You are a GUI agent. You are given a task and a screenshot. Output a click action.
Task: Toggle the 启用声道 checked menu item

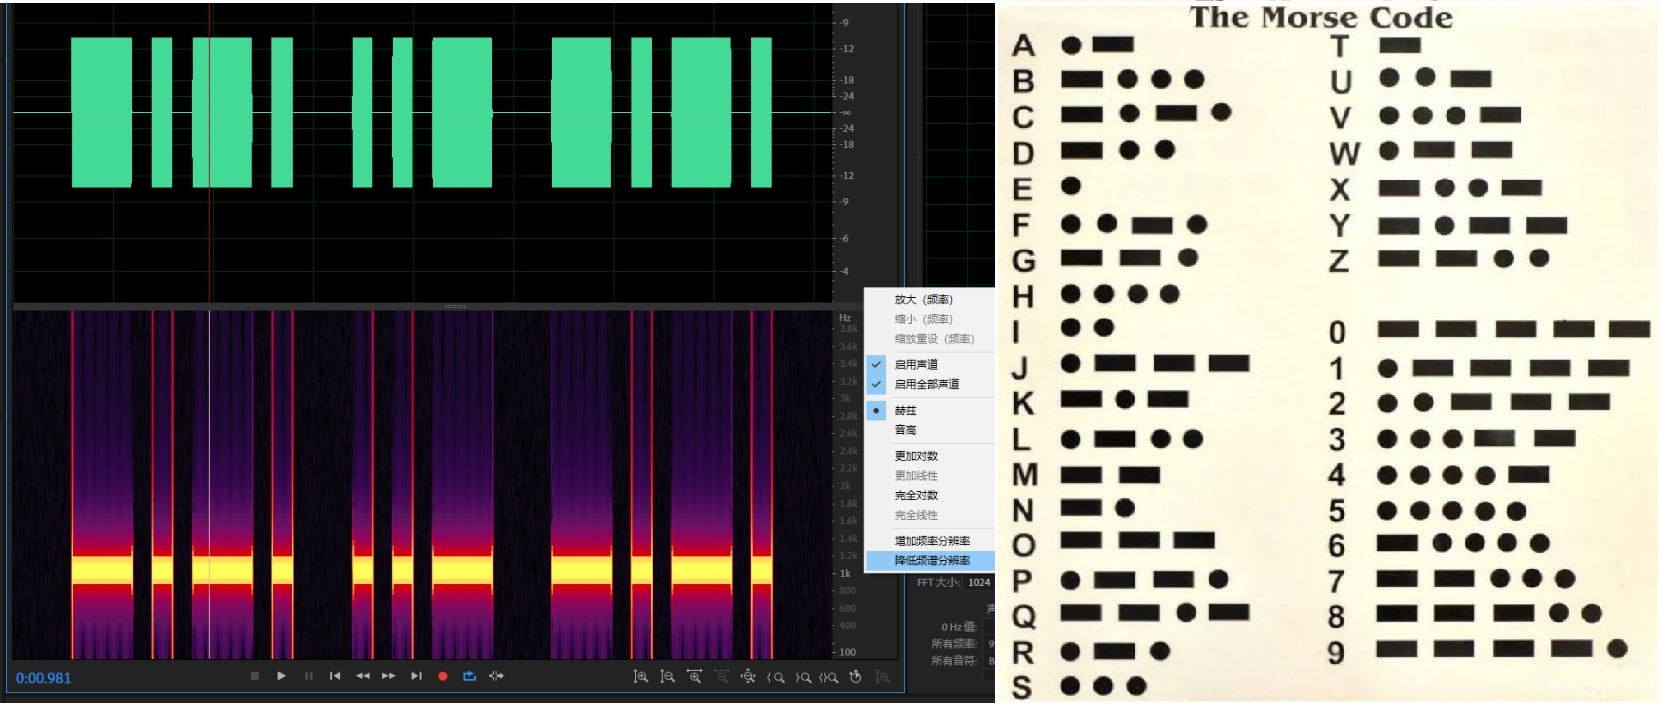916,364
